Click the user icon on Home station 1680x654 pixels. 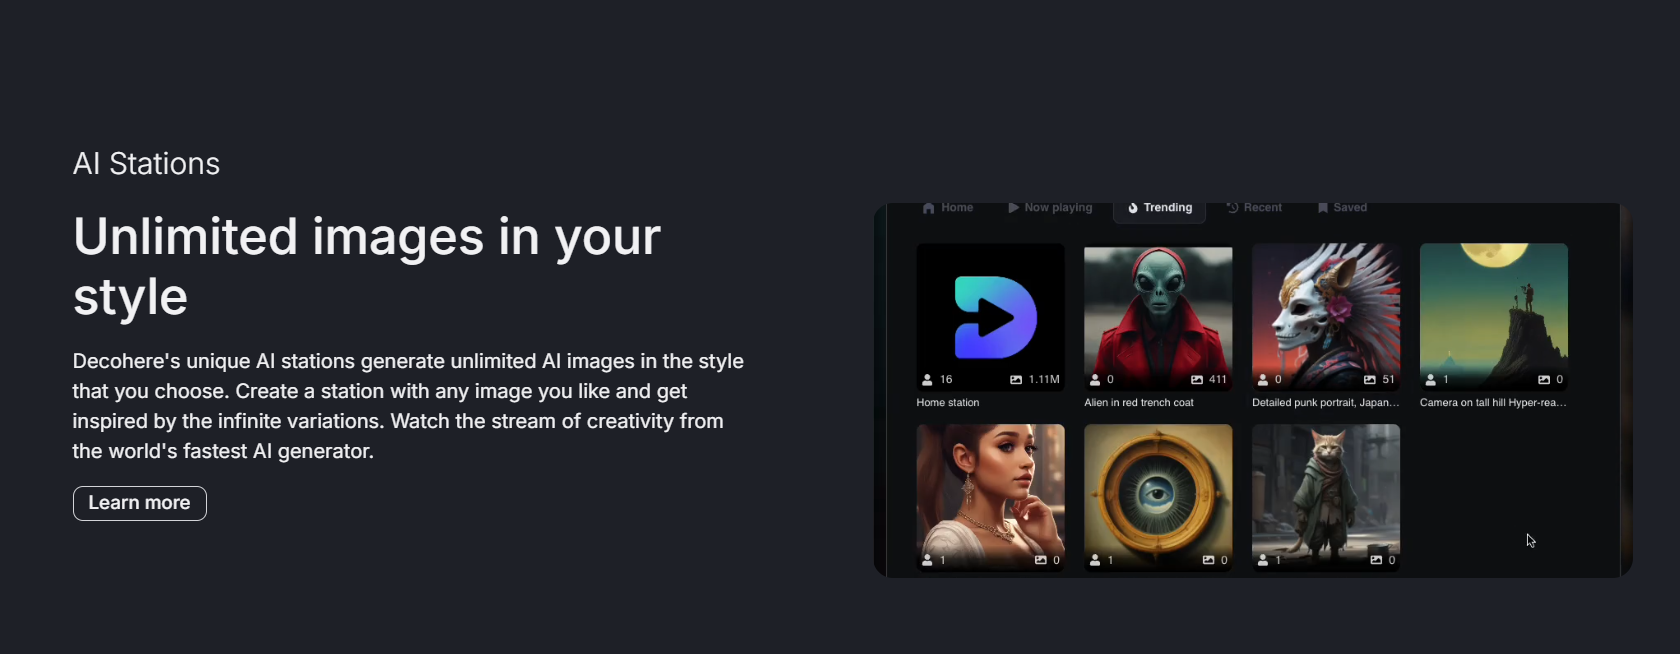click(x=927, y=380)
